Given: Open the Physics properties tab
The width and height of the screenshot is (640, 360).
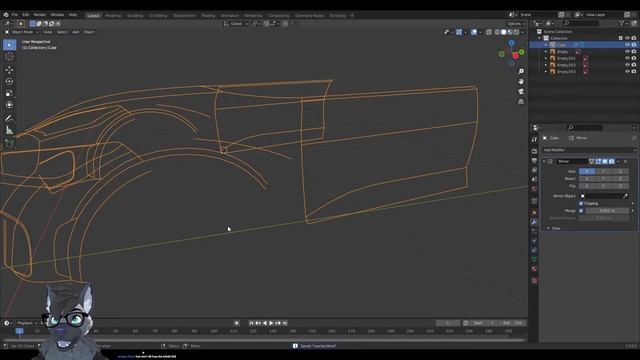Looking at the screenshot, I should 534,241.
